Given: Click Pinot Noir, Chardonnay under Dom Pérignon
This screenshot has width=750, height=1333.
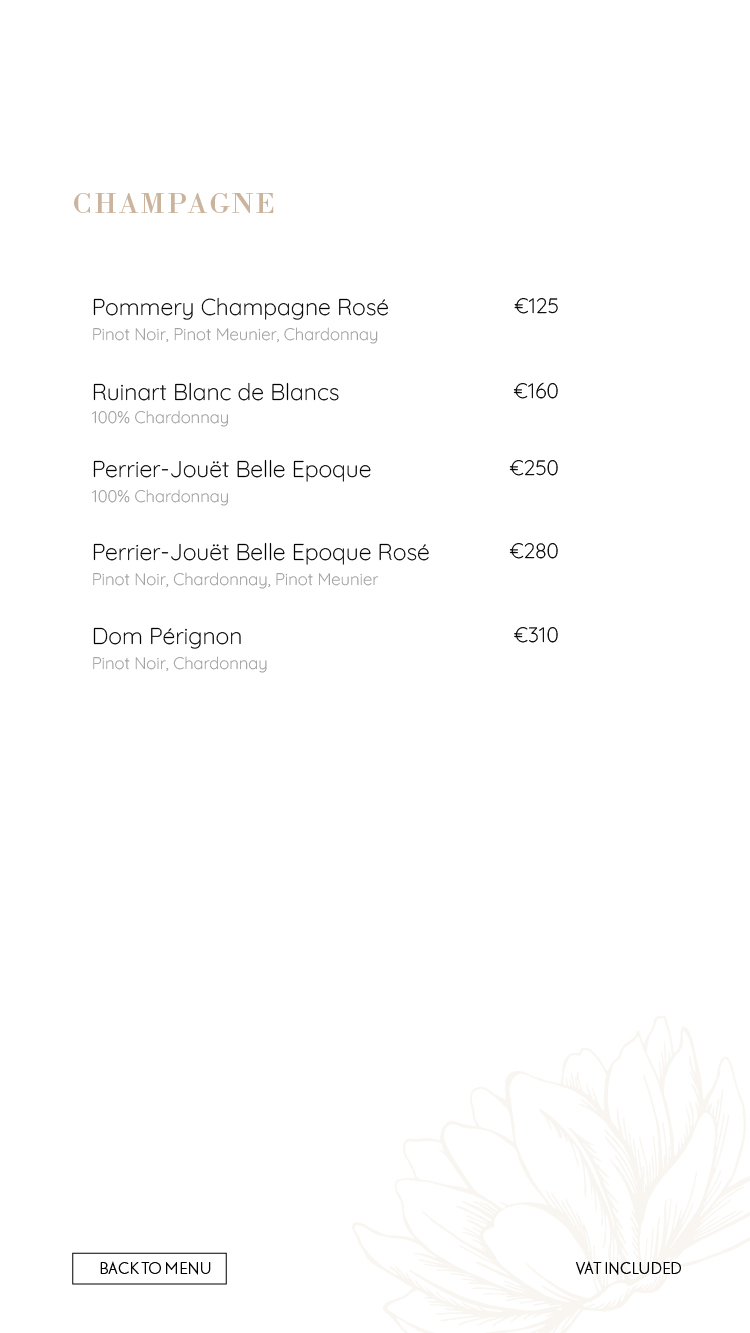Looking at the screenshot, I should (x=180, y=664).
